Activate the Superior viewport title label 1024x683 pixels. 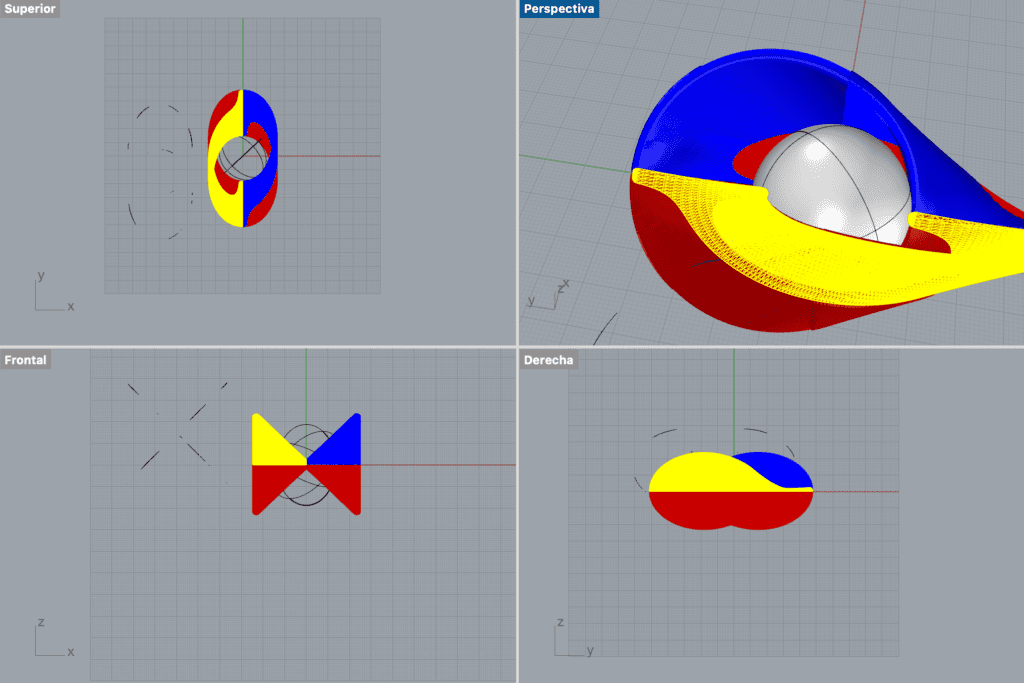pos(30,9)
